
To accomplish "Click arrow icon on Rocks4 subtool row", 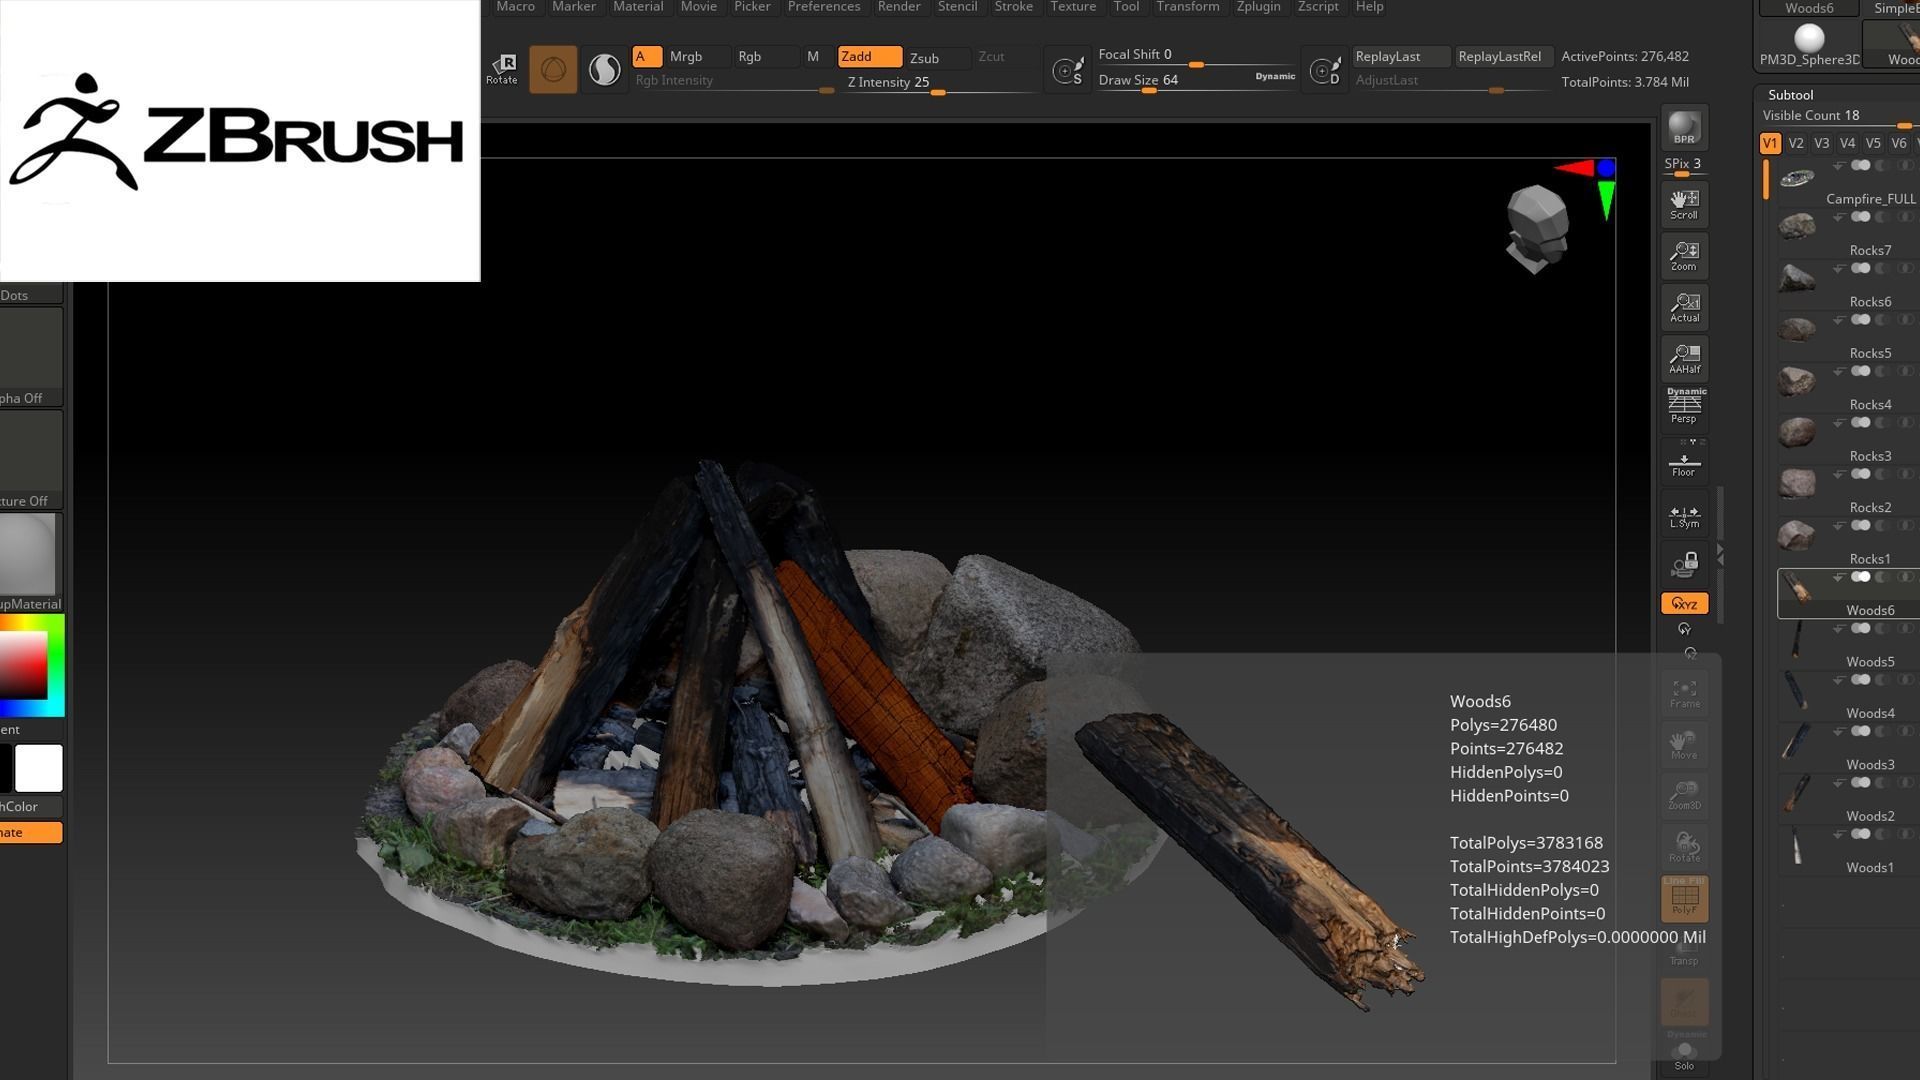I will pyautogui.click(x=1838, y=372).
